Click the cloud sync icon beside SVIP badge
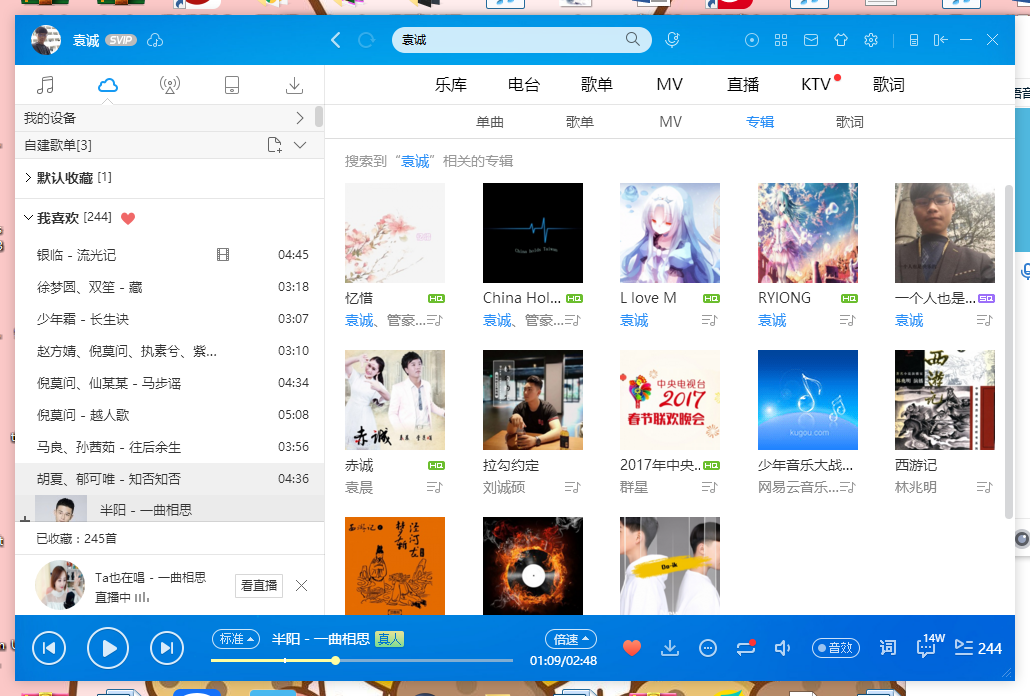The width and height of the screenshot is (1030, 696). (x=155, y=40)
